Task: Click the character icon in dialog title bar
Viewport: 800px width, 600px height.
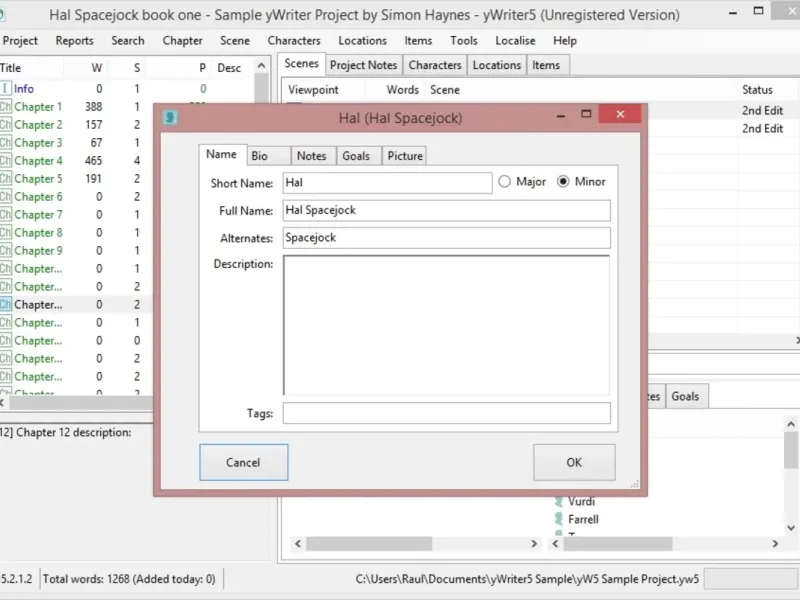Action: point(170,118)
